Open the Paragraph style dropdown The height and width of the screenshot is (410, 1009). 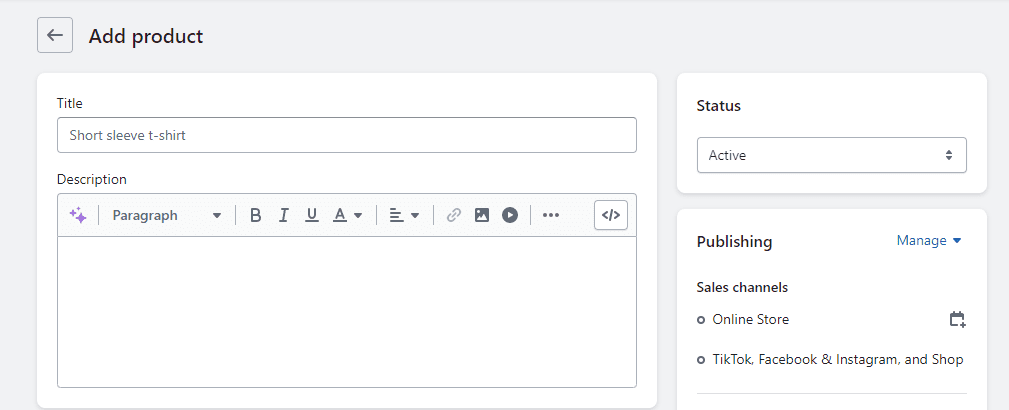coord(167,215)
